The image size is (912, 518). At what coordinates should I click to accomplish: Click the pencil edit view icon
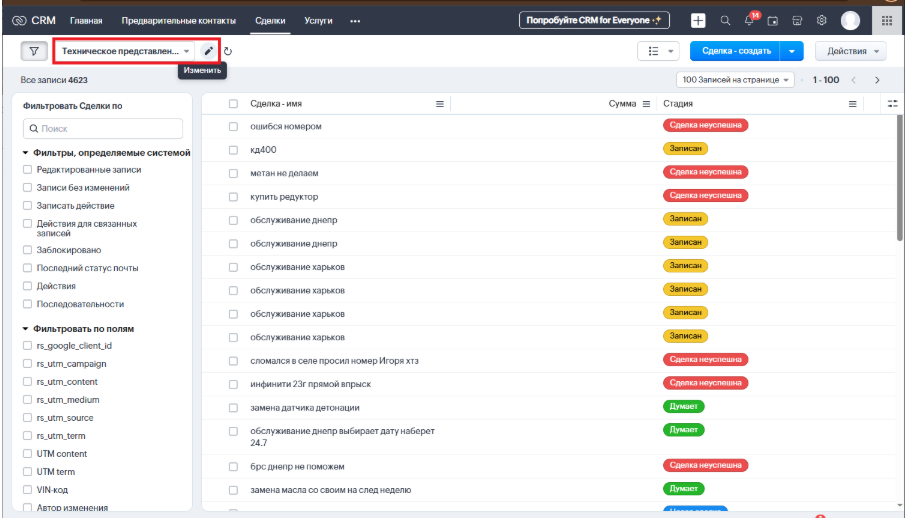pyautogui.click(x=208, y=51)
